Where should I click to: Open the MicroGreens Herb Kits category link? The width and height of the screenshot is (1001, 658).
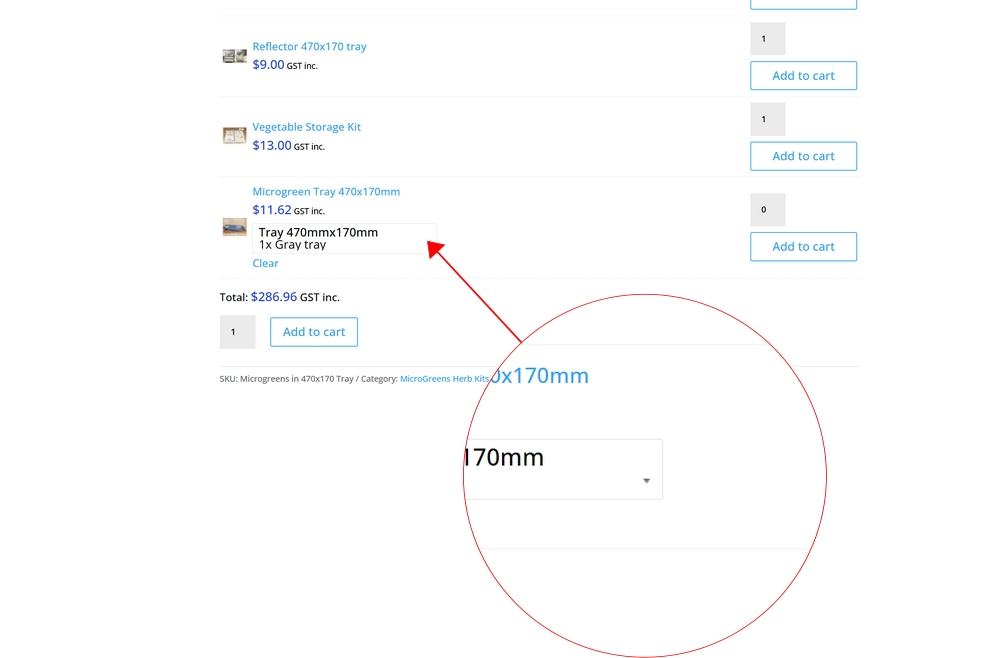[444, 379]
